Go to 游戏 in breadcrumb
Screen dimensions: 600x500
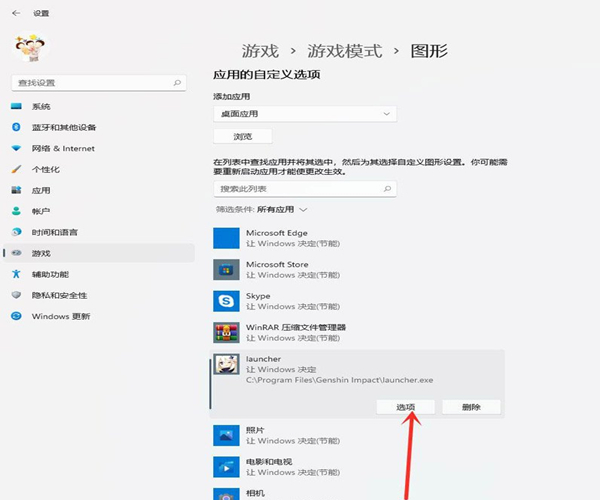[x=260, y=51]
